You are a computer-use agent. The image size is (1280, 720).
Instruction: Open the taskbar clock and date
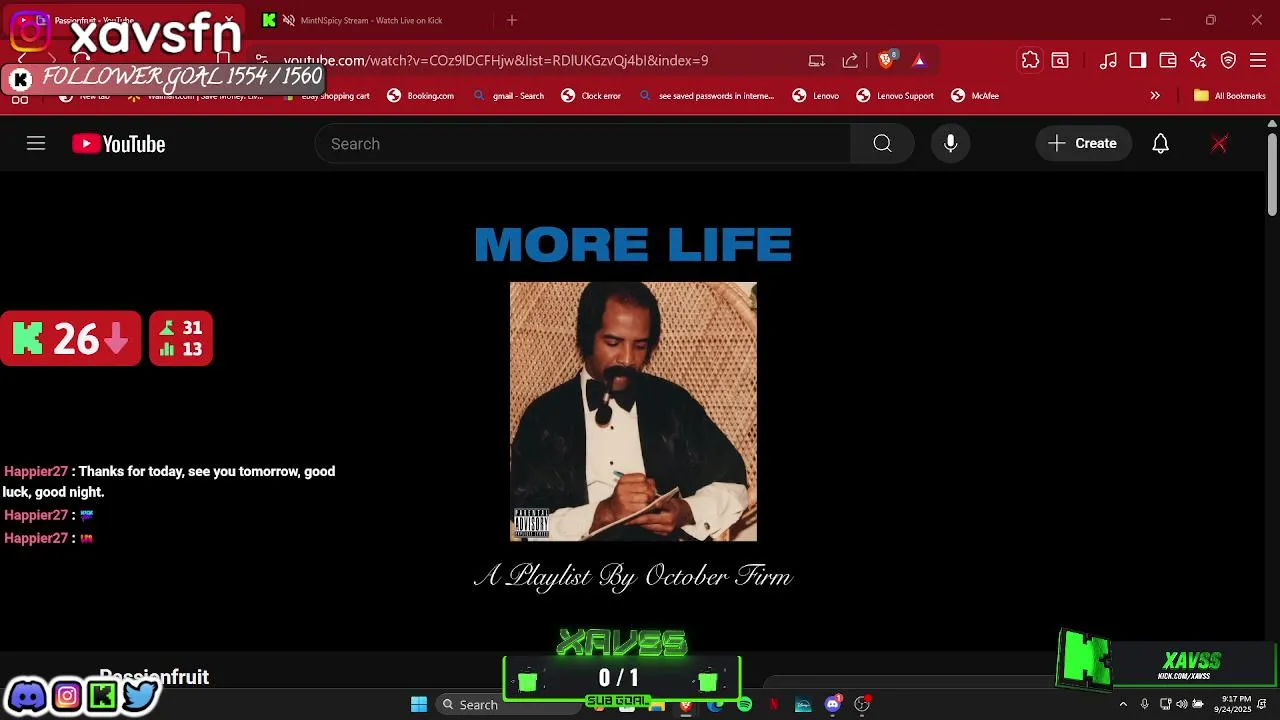click(1234, 704)
